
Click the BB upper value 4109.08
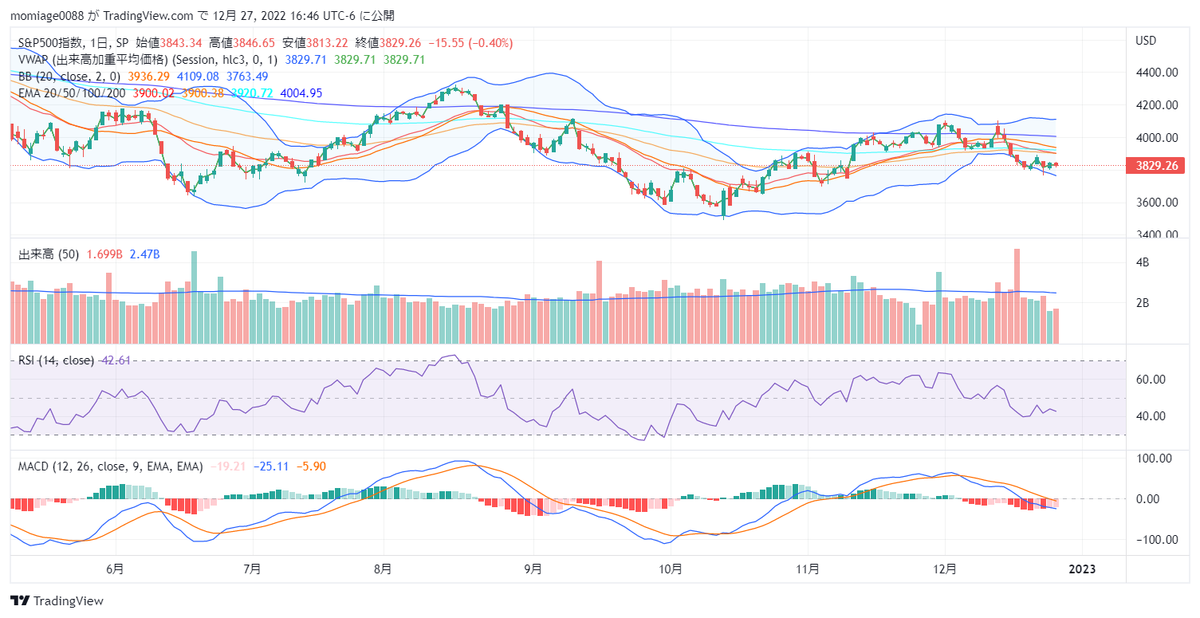click(x=197, y=76)
